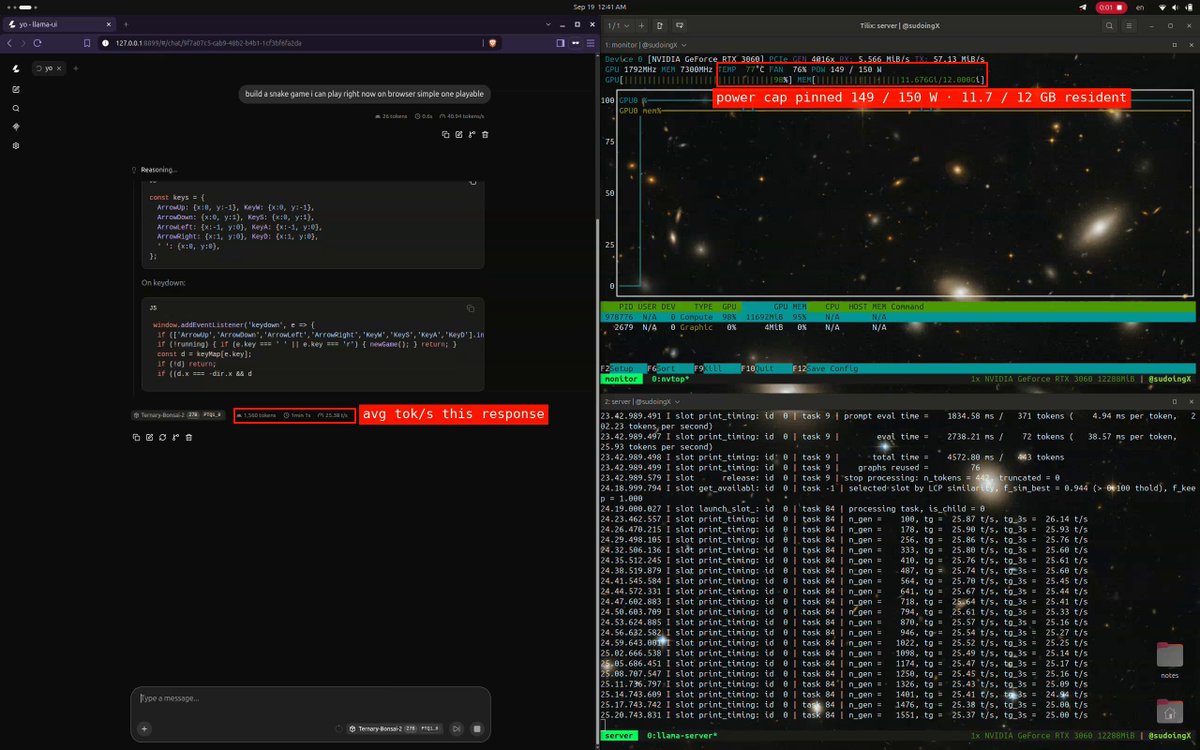Screen dimensions: 1200x750
Task: Collapse the Reasoning section
Action: (153, 170)
